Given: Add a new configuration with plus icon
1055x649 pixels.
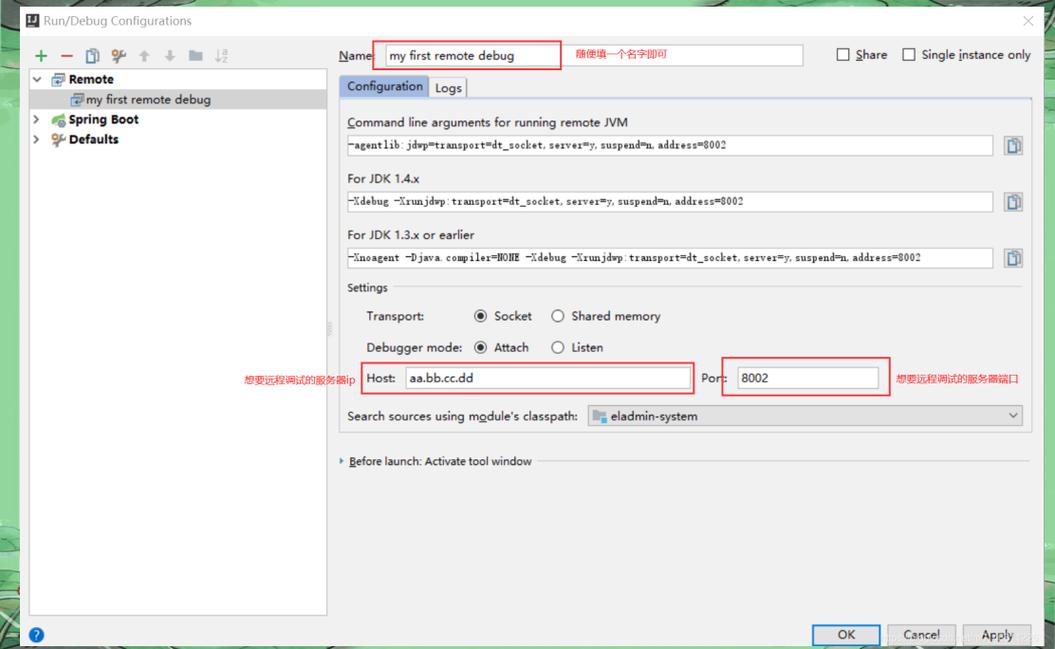Looking at the screenshot, I should 41,56.
